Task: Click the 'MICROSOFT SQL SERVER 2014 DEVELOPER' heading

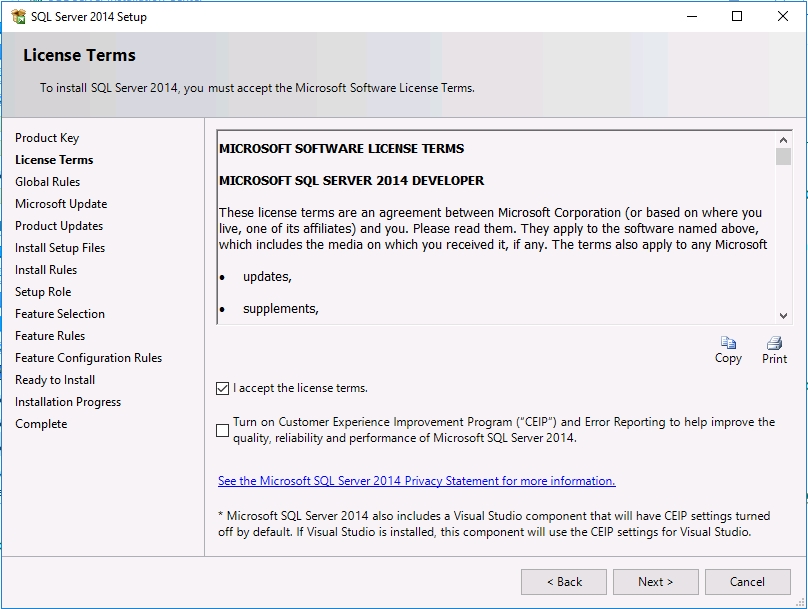Action: (x=351, y=181)
